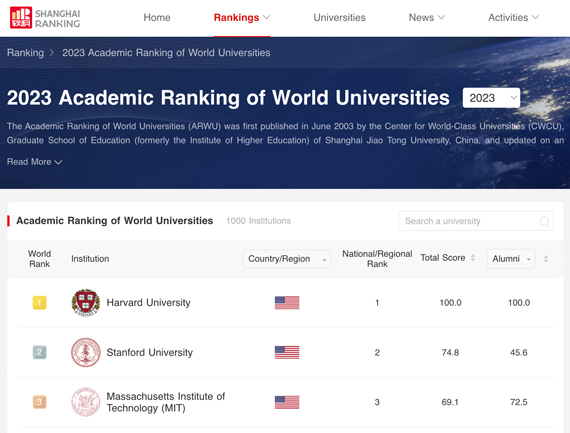Click the Academic Ranking of World Universities heading

point(115,221)
